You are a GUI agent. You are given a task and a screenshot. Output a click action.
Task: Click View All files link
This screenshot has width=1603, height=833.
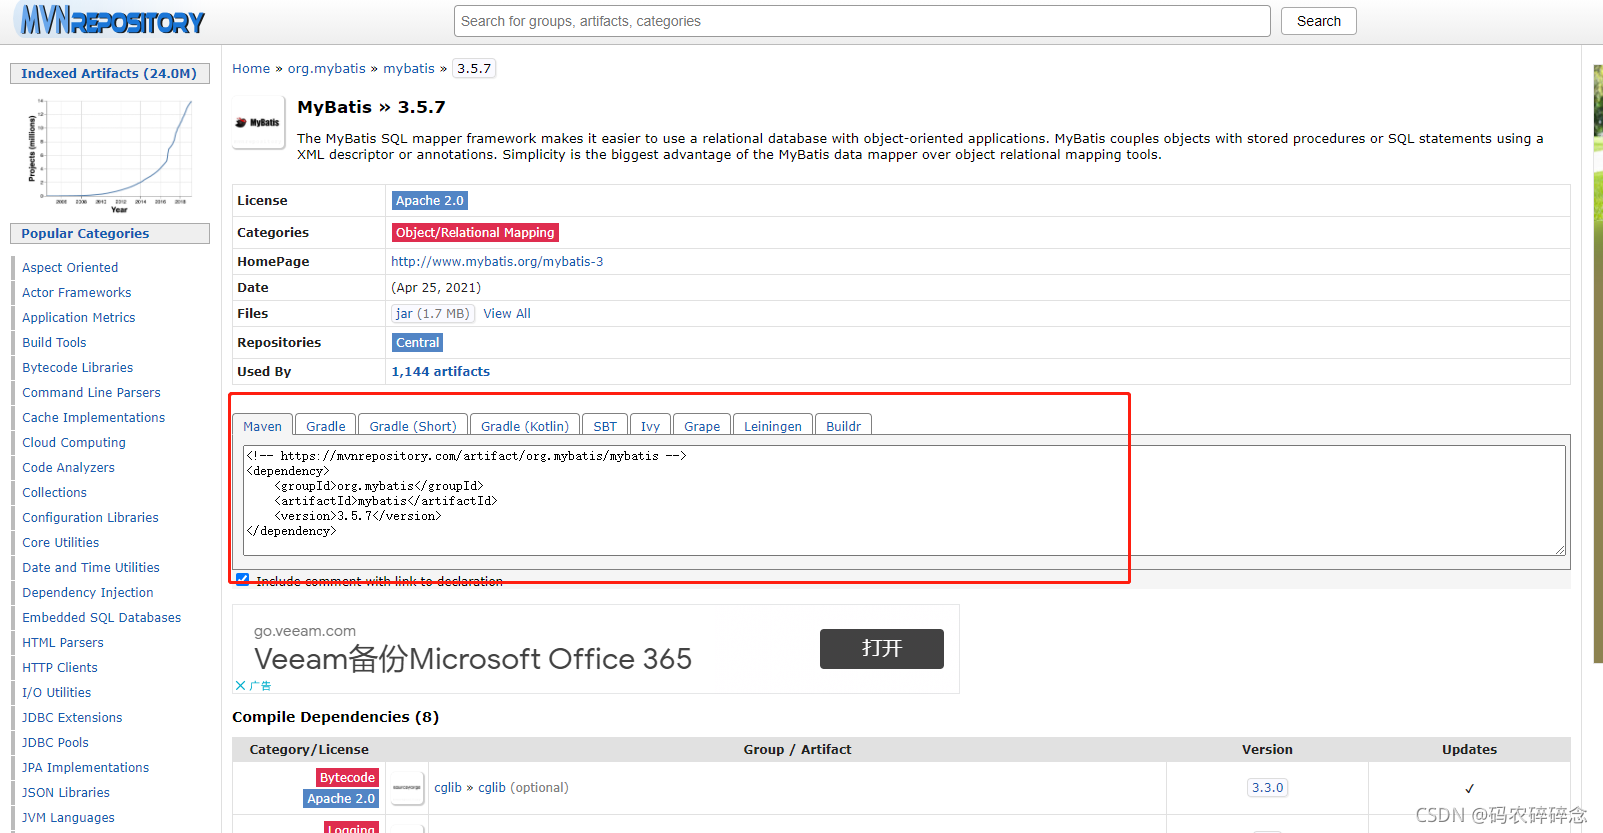(x=507, y=313)
